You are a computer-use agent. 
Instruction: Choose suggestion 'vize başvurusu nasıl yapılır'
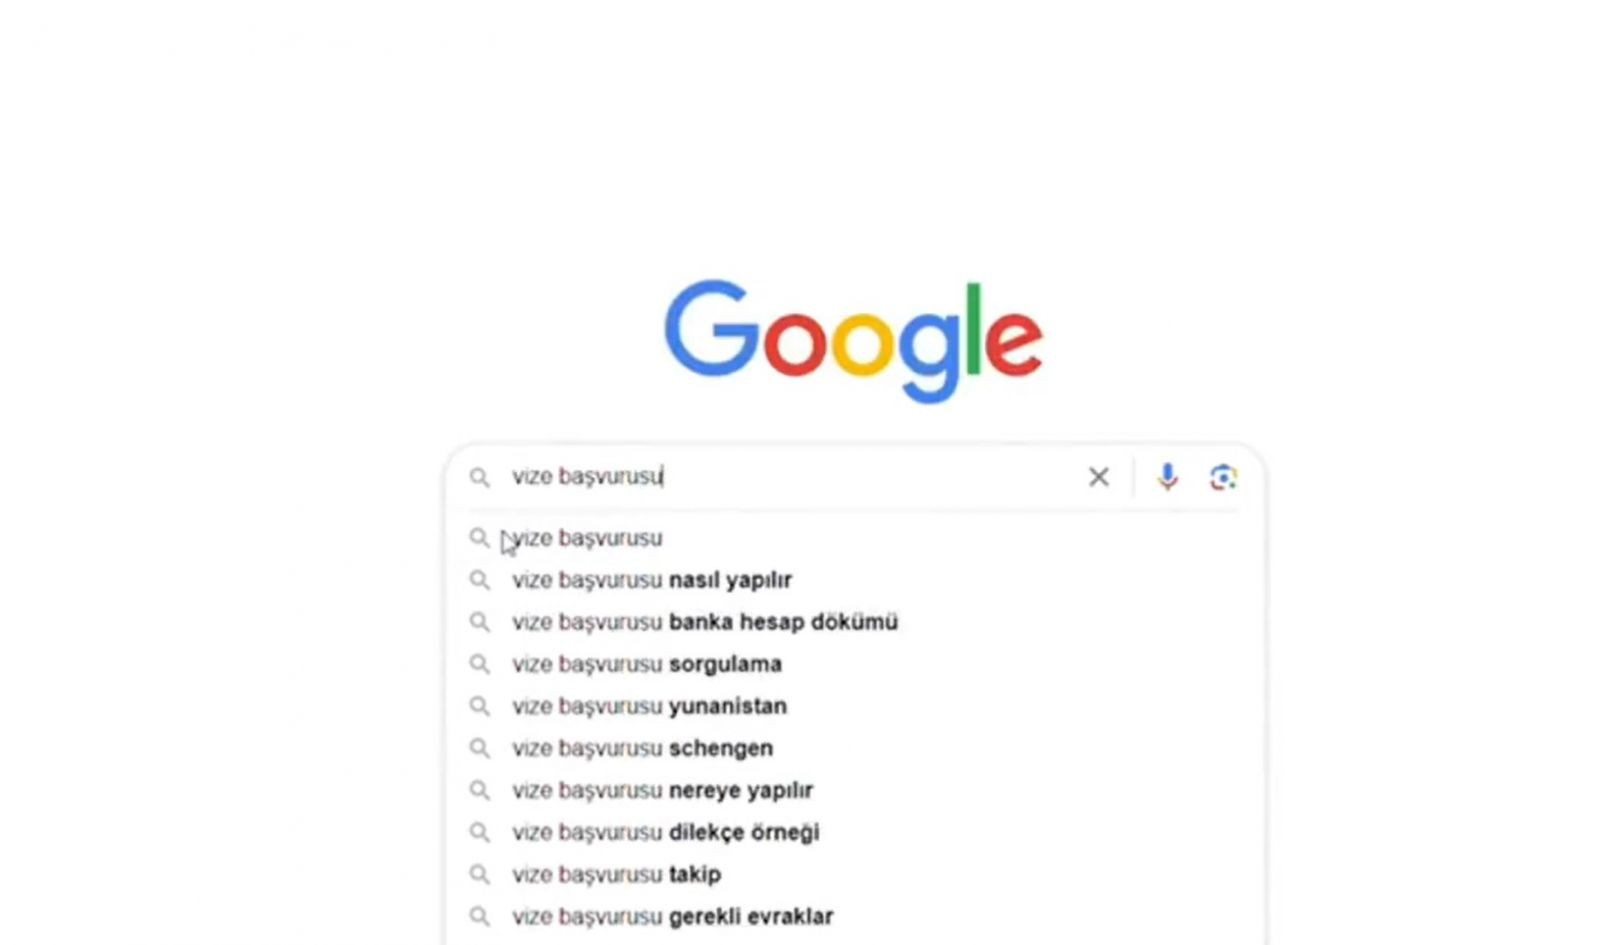pos(855,580)
